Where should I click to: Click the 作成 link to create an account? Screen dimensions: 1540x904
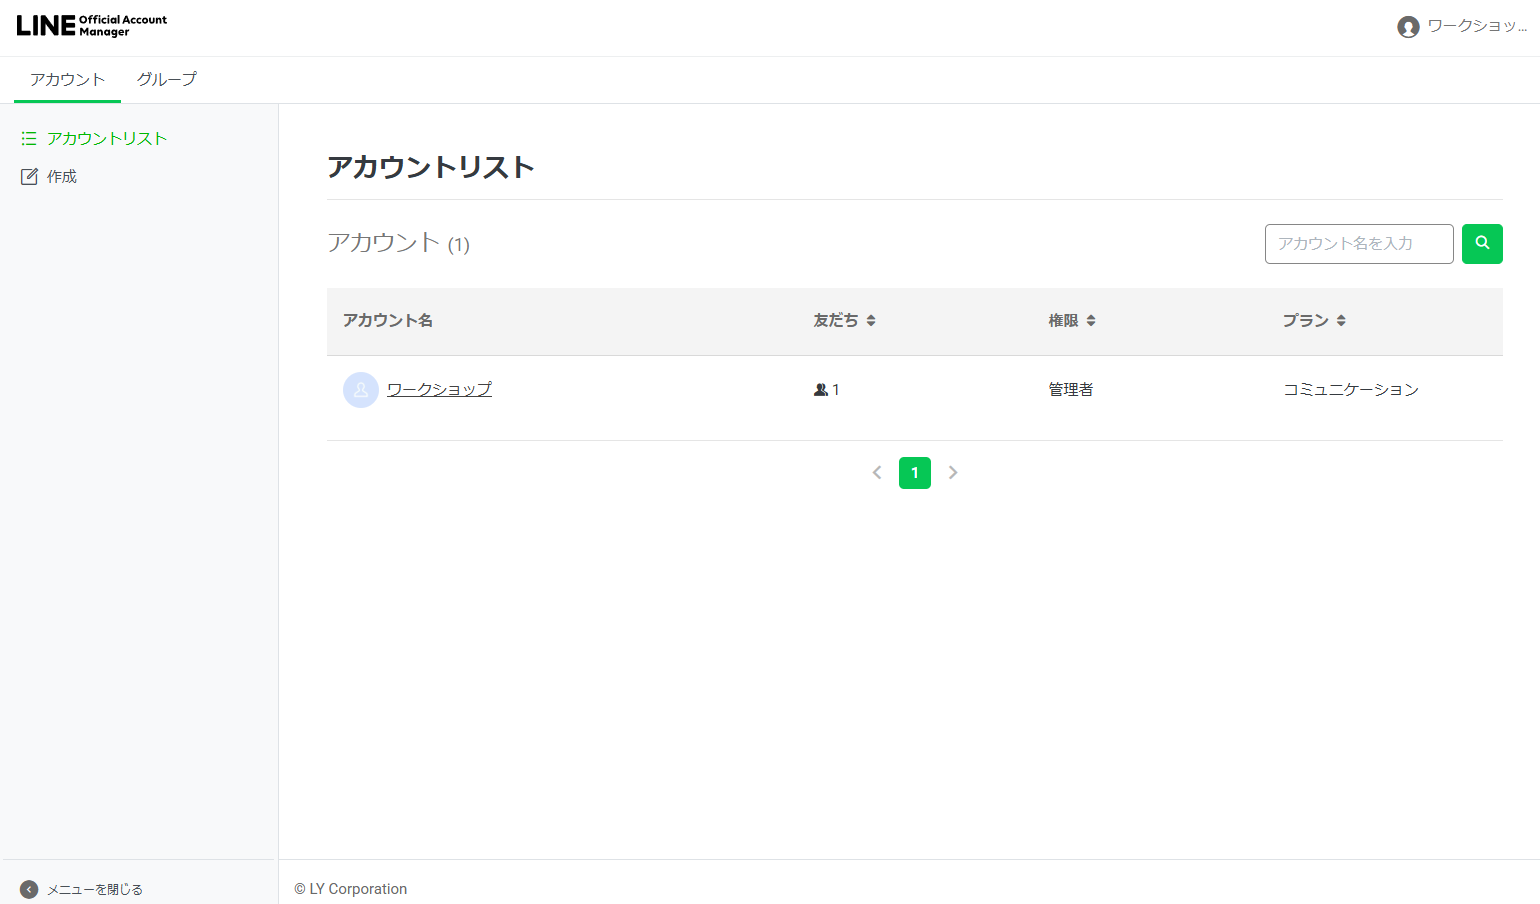pos(61,175)
